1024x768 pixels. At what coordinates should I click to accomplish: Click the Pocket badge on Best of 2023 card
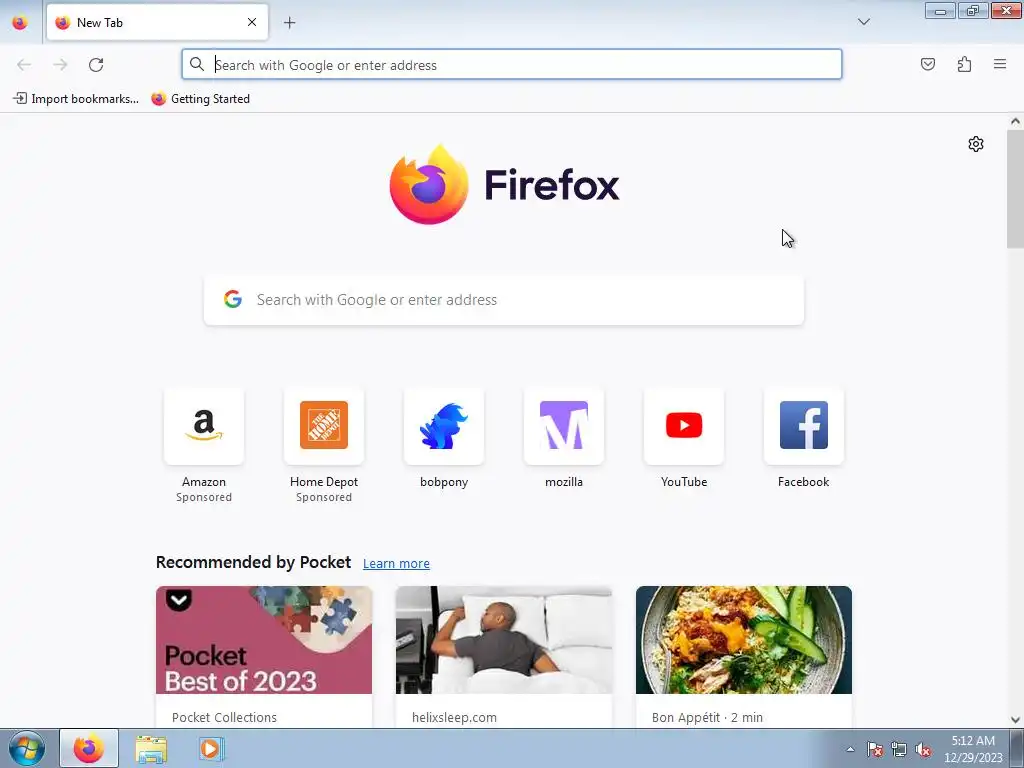[x=178, y=600]
